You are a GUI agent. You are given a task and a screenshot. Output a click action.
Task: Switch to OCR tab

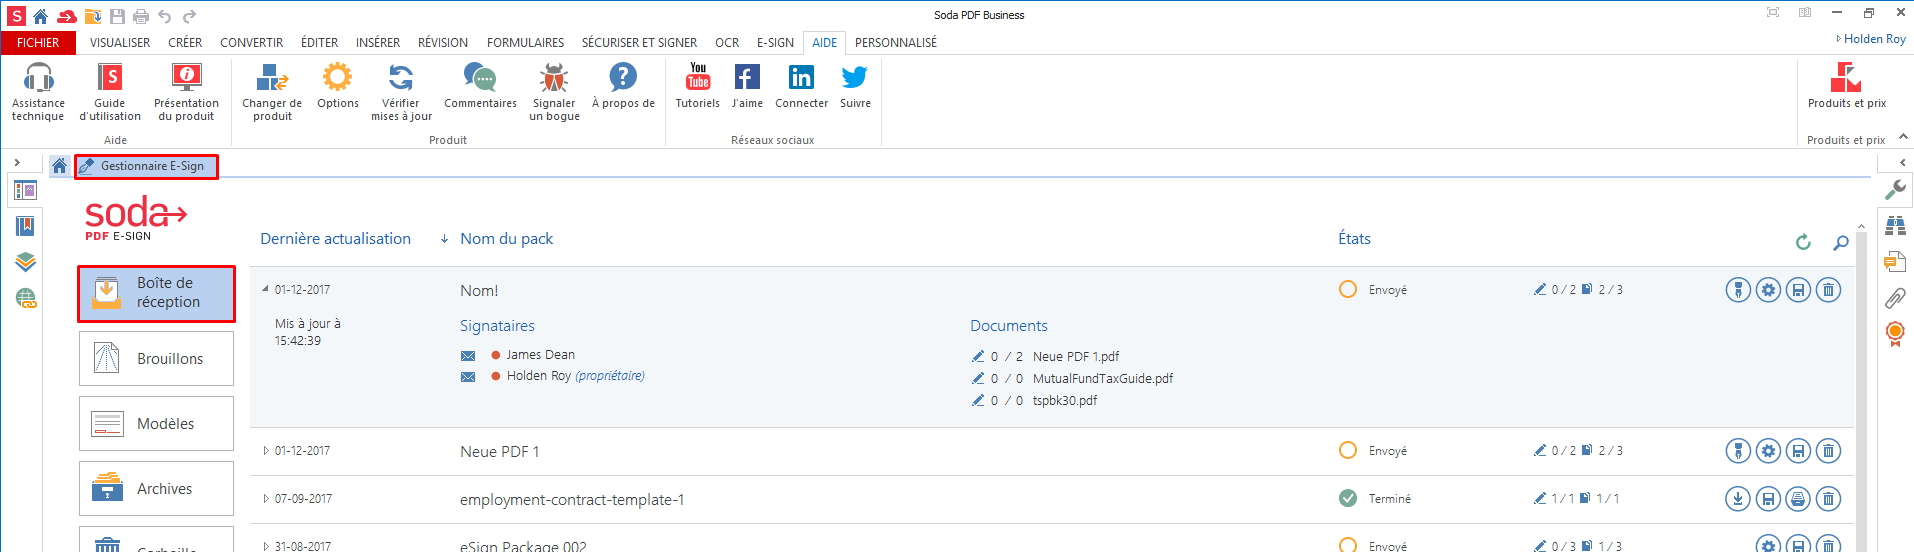[727, 43]
